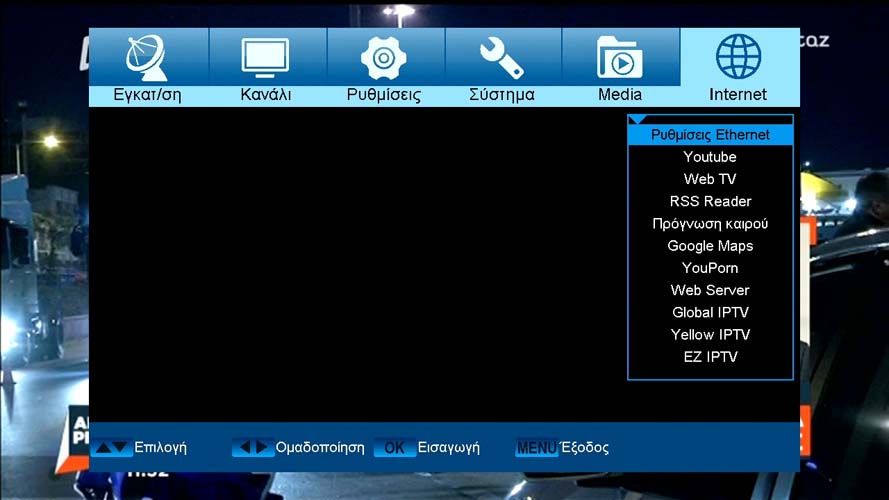Open Global IPTV menu entry

(710, 312)
